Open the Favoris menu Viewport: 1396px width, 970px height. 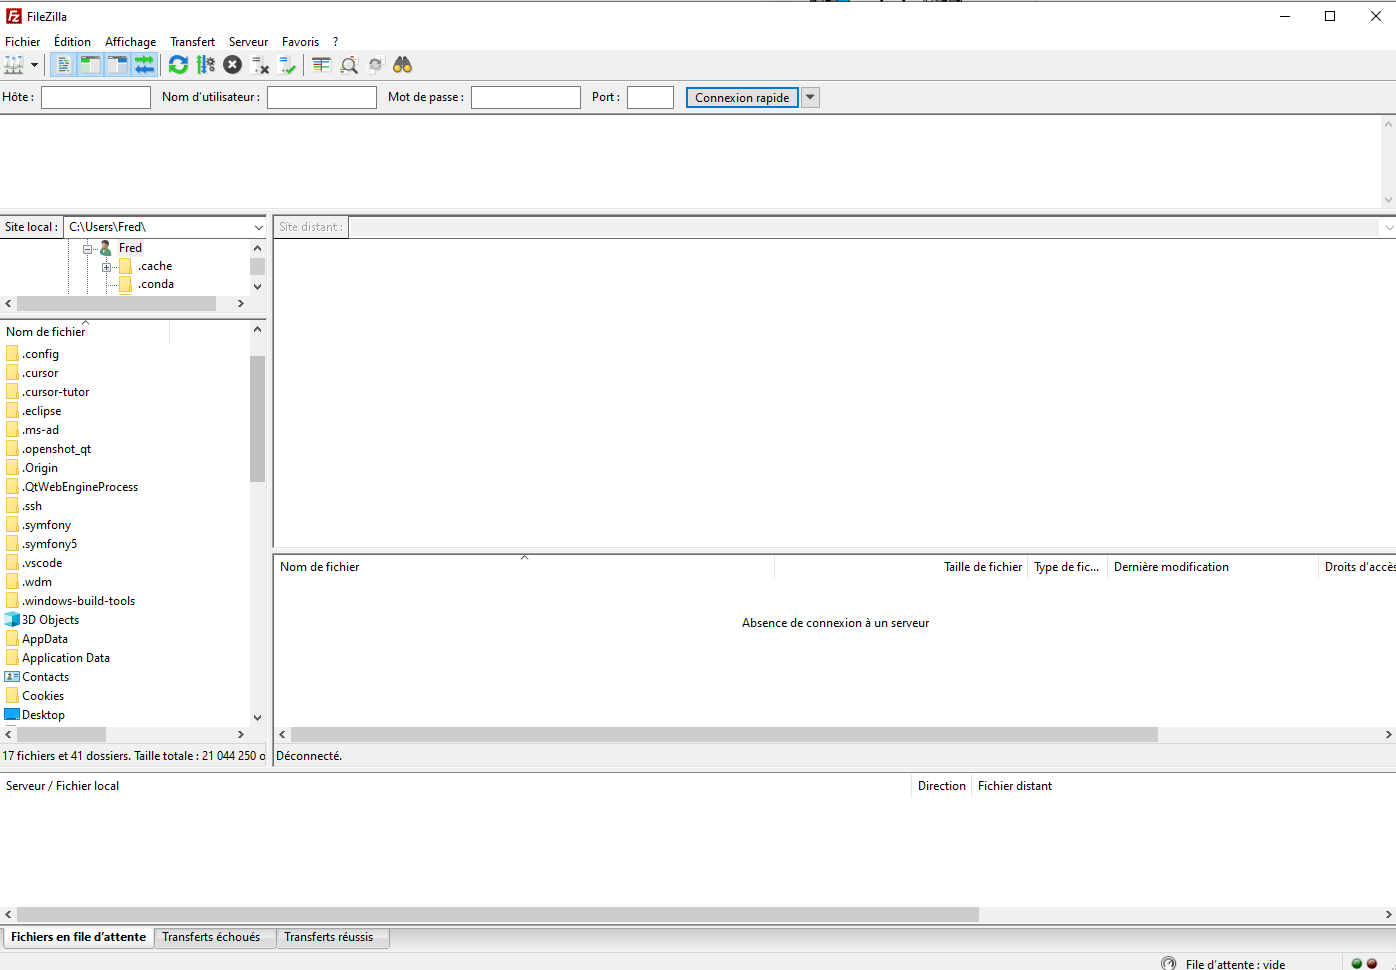(x=300, y=42)
